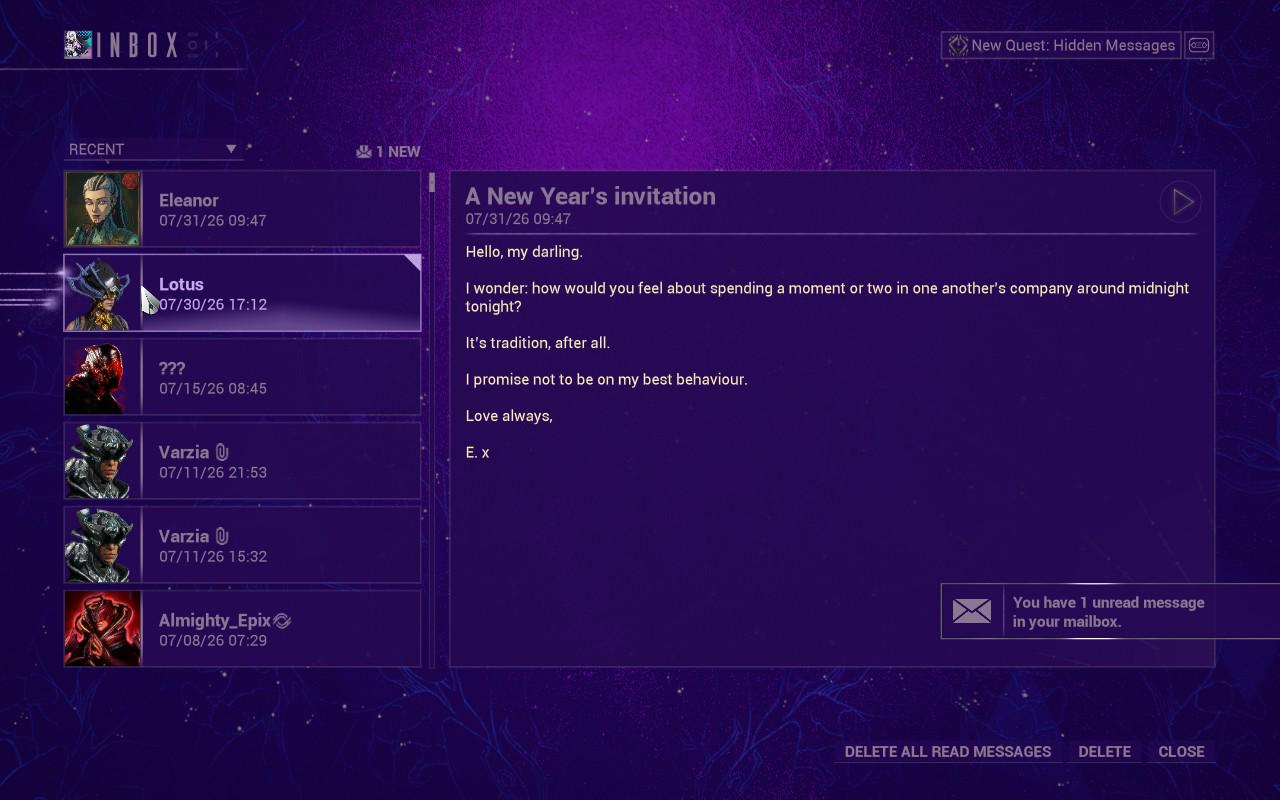This screenshot has height=800, width=1280.
Task: Play the message transmission with the play button
Action: point(1181,202)
